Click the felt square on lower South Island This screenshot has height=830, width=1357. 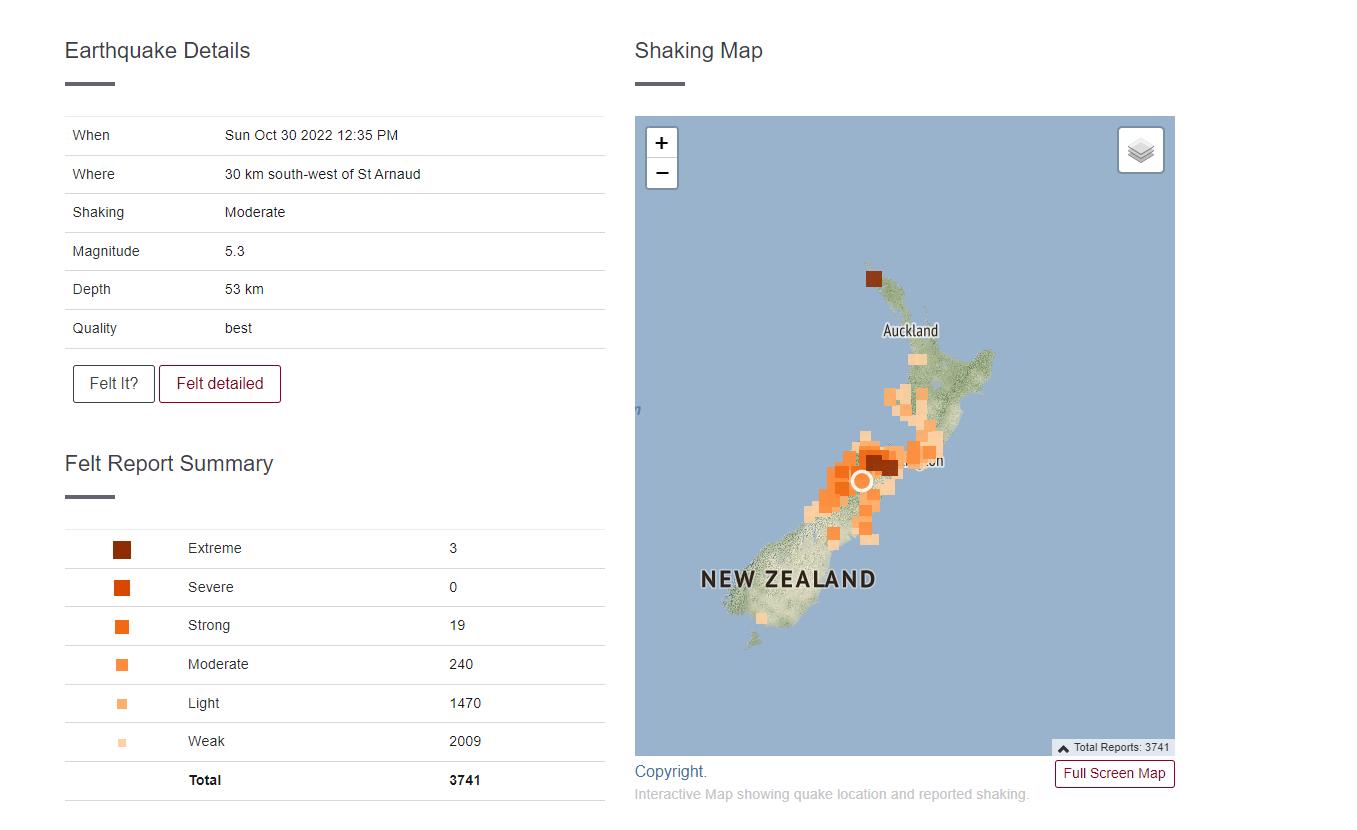point(762,618)
